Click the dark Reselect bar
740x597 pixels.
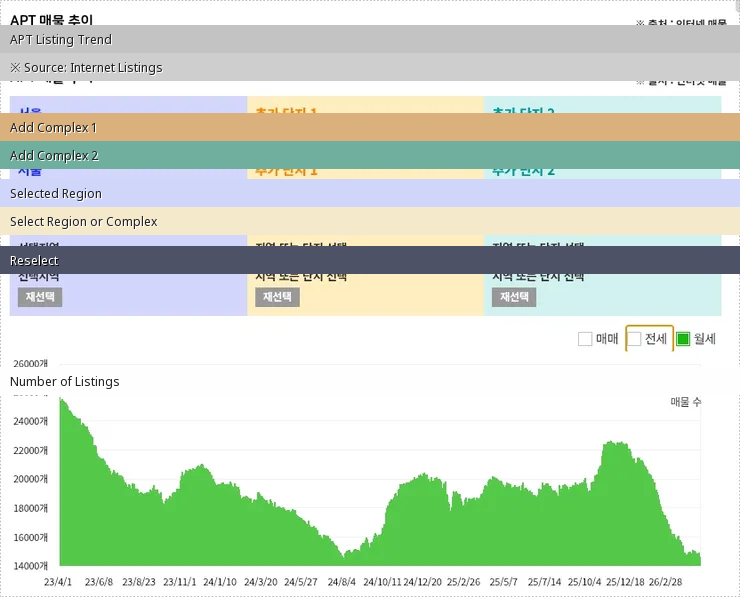[x=370, y=261]
